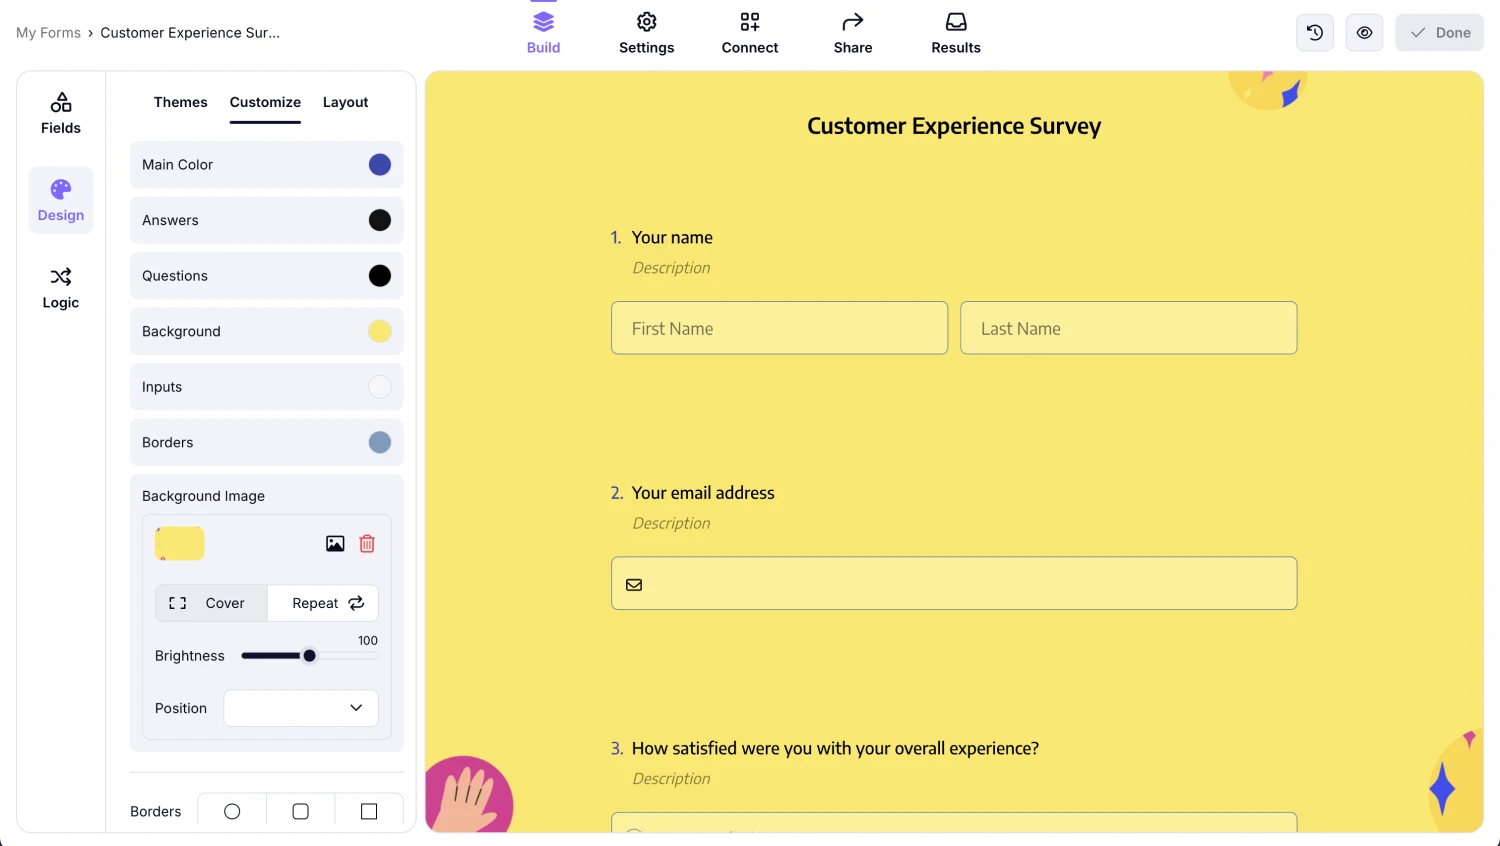Click the First Name input field

[x=779, y=328]
